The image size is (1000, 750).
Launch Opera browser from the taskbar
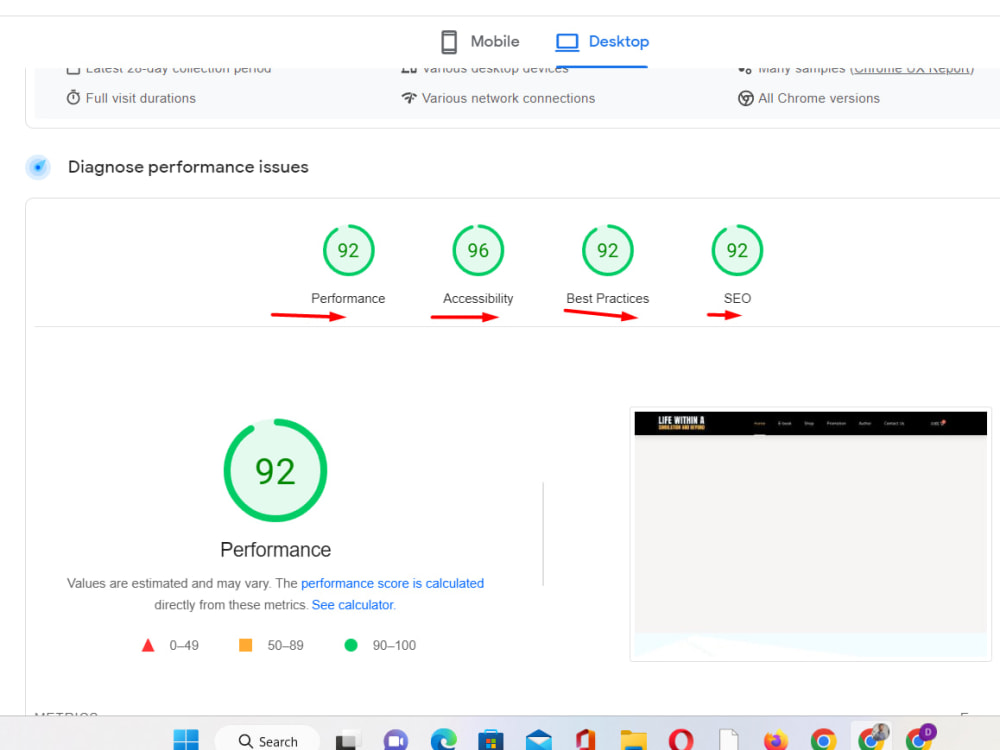tap(680, 740)
